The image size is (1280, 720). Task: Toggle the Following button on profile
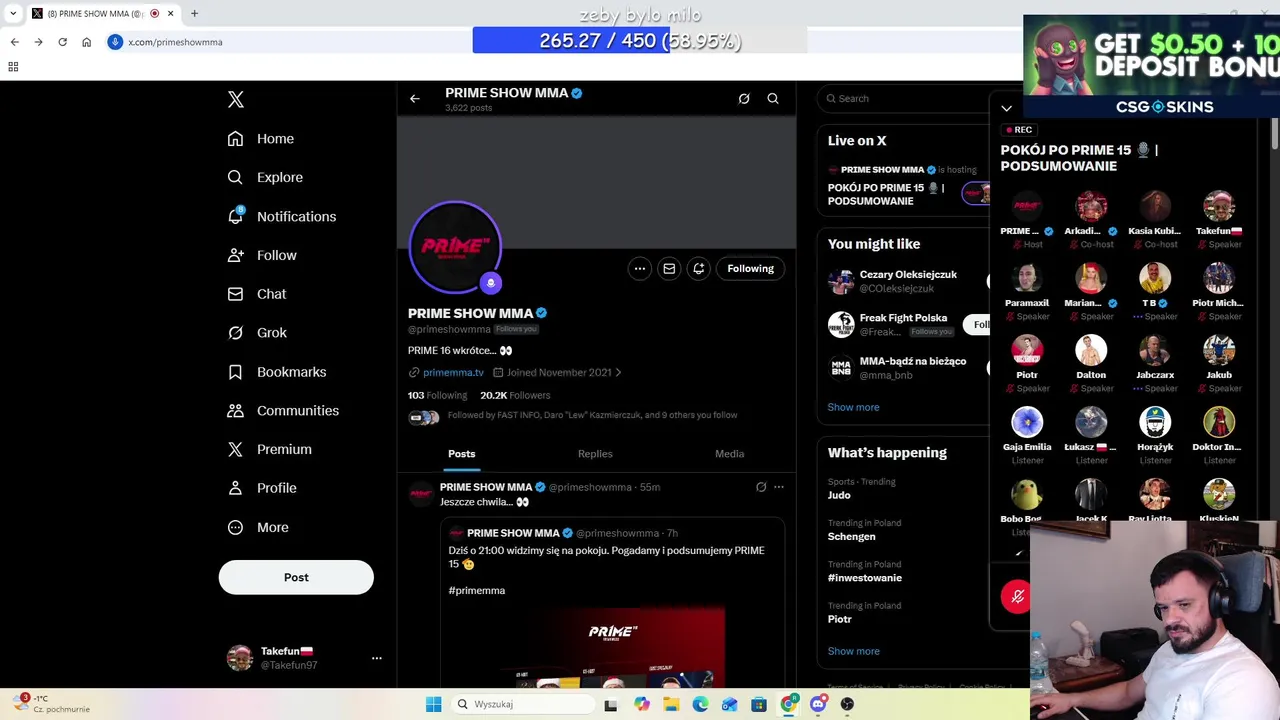[751, 268]
